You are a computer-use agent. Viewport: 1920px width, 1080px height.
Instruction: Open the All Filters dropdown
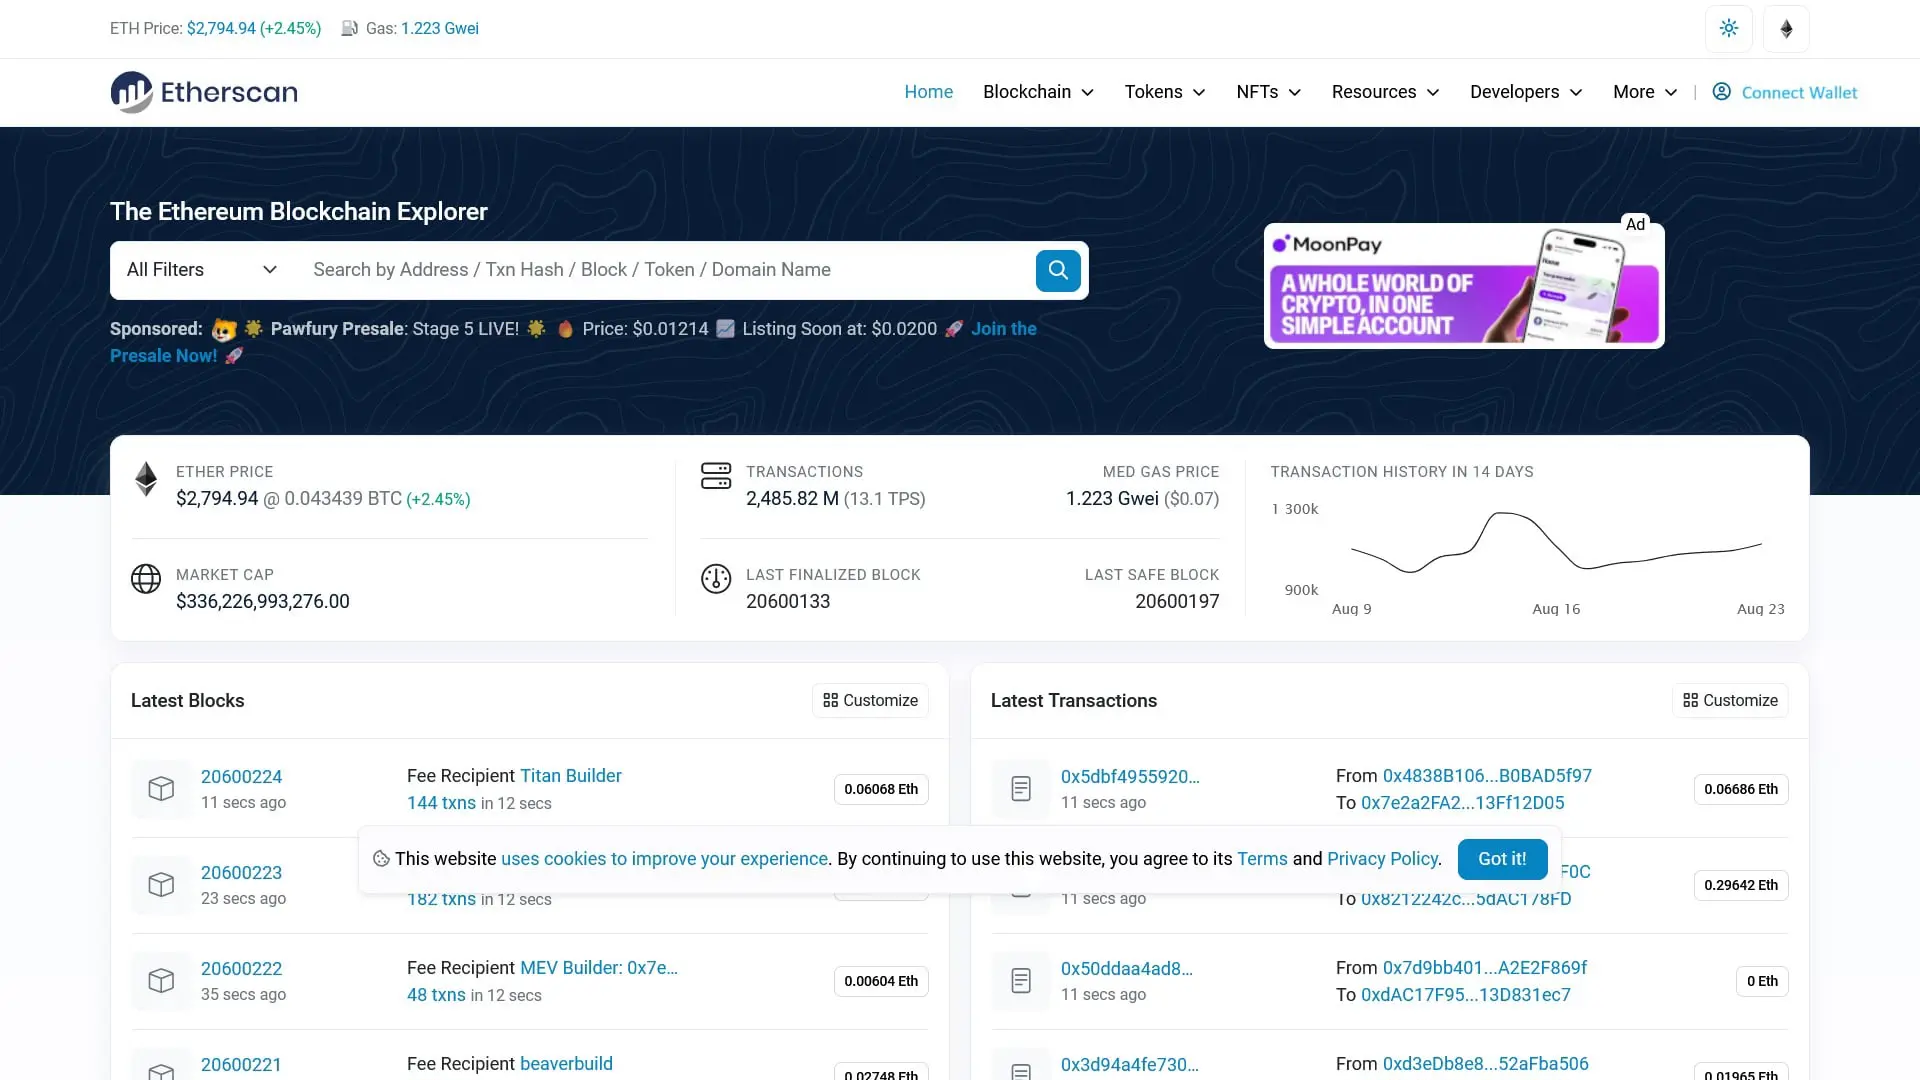pyautogui.click(x=201, y=270)
